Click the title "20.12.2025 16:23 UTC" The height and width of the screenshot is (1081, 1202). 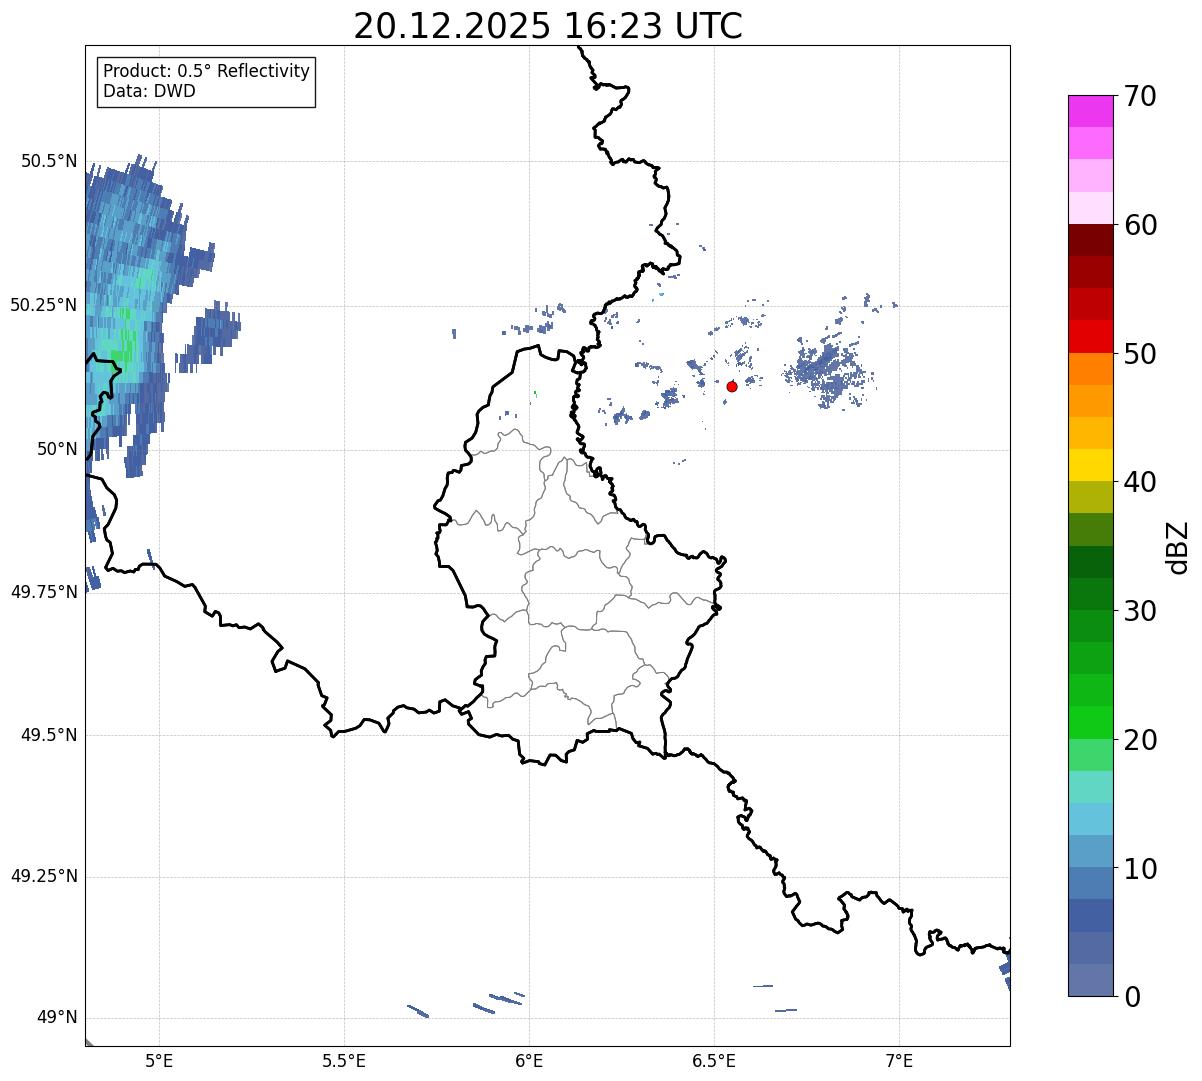[x=548, y=25]
